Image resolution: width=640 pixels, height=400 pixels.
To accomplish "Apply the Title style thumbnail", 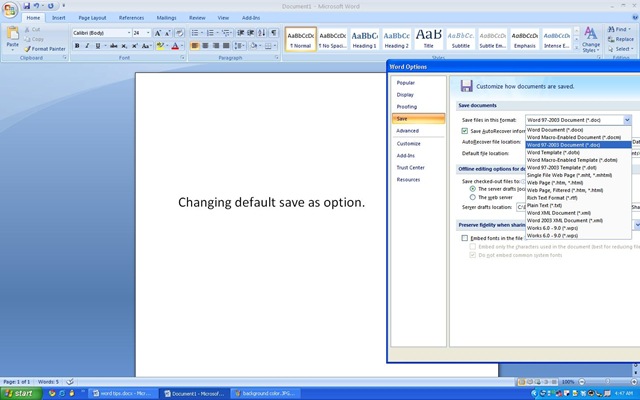I will (429, 39).
